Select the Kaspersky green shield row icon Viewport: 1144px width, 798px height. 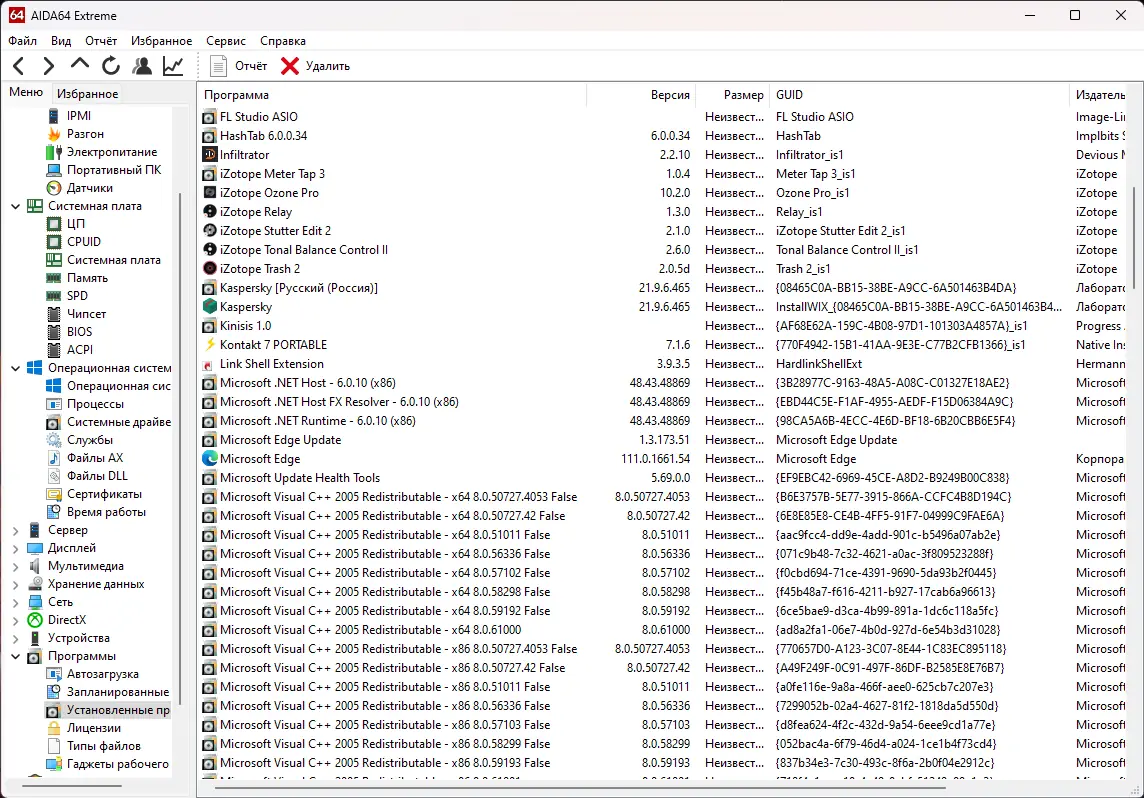pyautogui.click(x=209, y=307)
